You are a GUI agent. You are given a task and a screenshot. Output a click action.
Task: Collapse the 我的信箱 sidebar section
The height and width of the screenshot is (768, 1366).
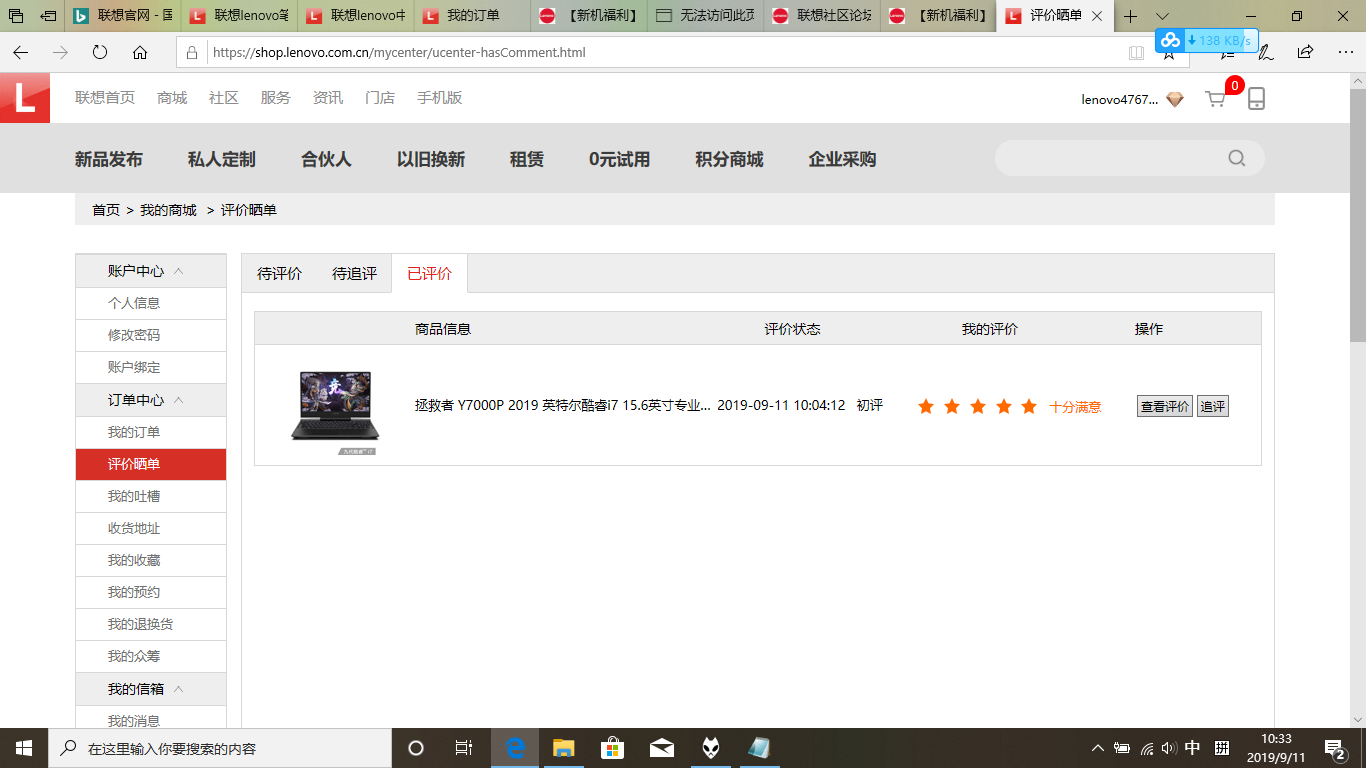(x=179, y=689)
